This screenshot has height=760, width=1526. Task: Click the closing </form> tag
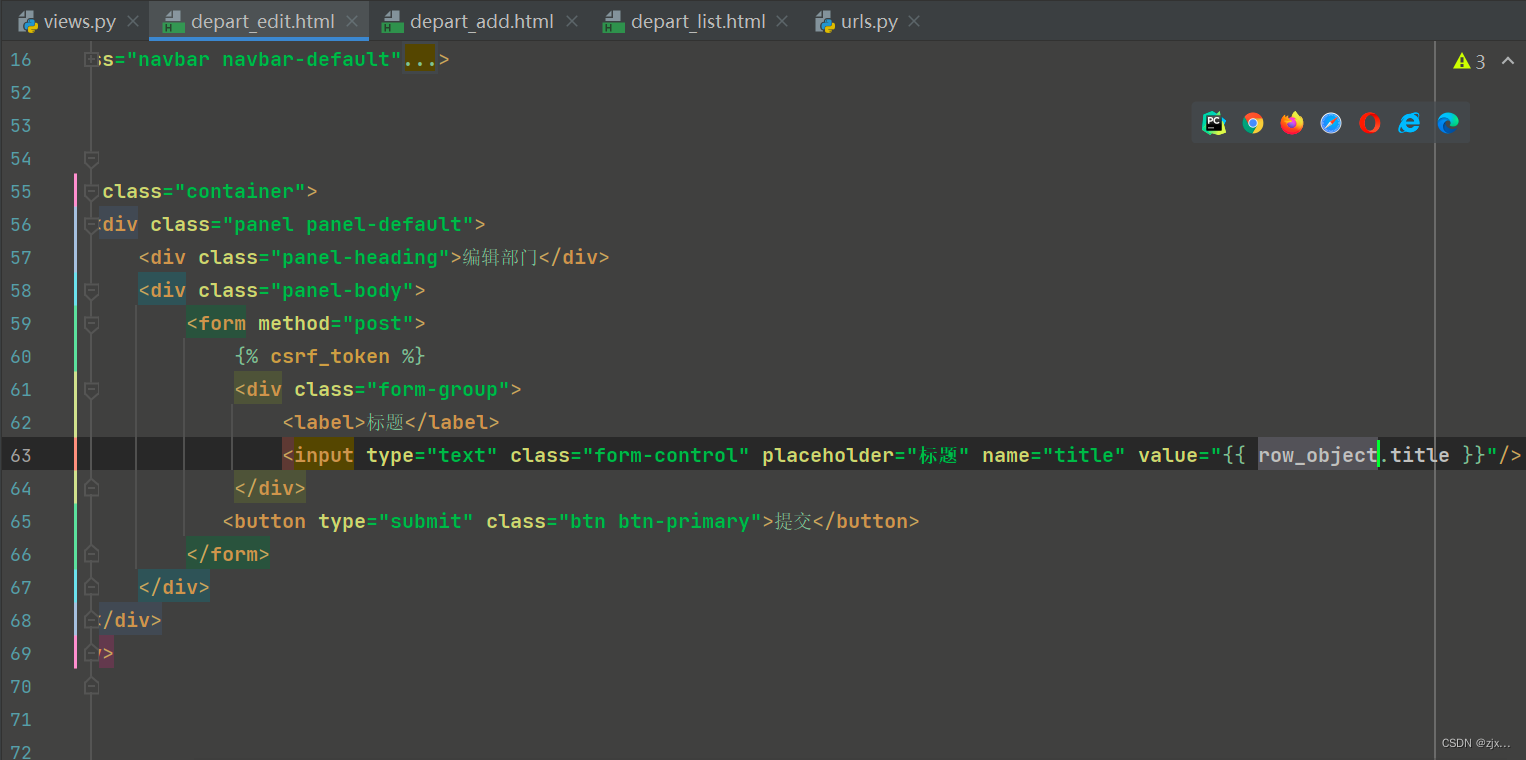[228, 554]
